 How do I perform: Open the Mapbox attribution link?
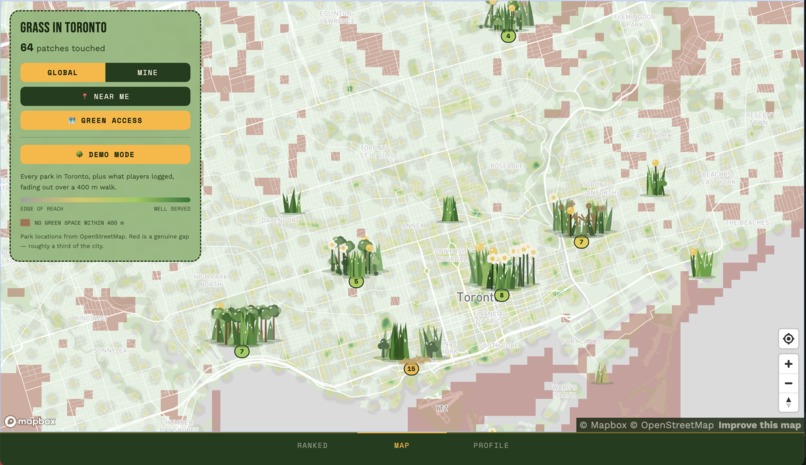coord(603,425)
